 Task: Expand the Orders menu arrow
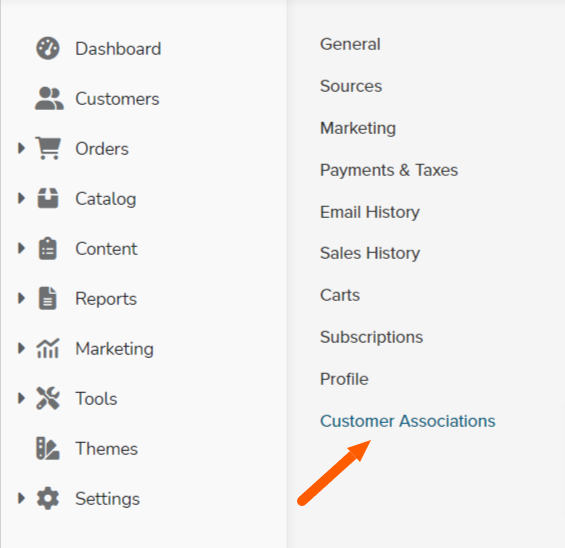click(21, 148)
